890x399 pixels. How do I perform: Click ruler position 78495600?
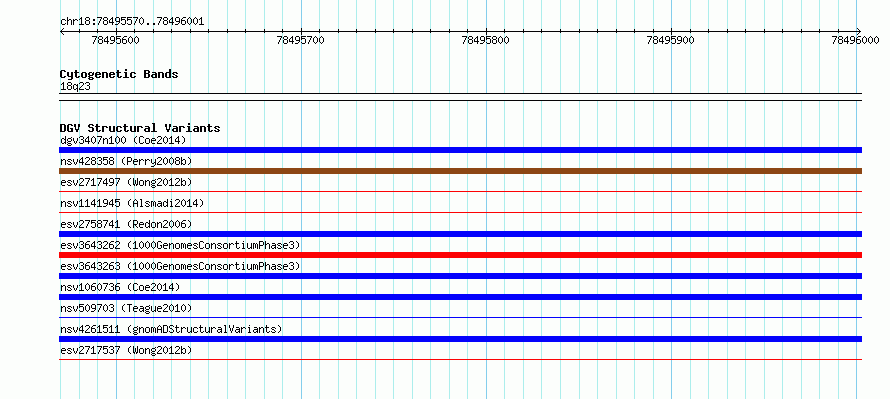pos(115,40)
